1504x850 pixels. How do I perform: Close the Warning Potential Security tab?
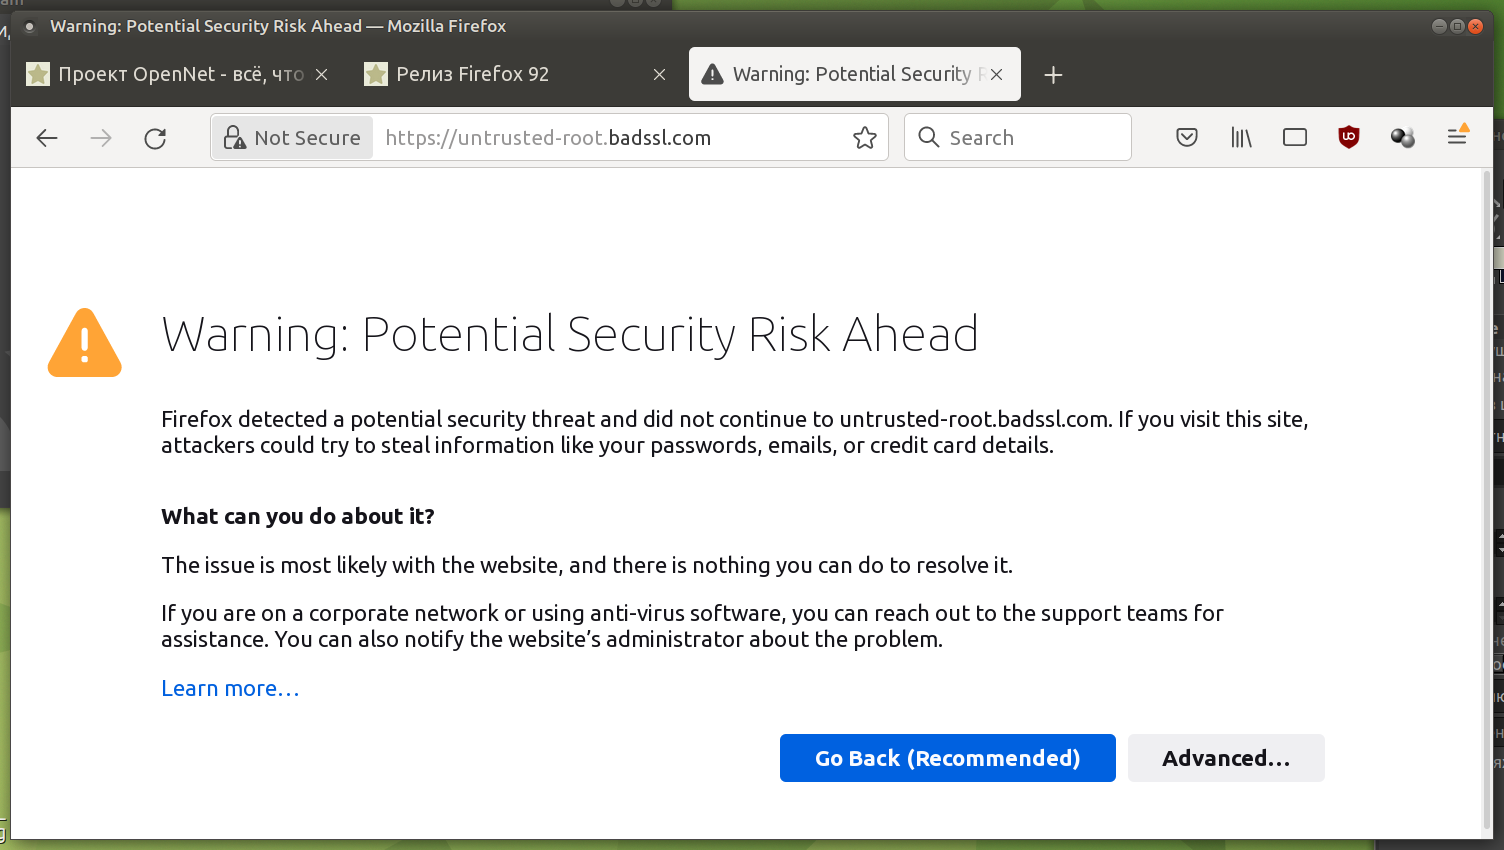click(996, 74)
